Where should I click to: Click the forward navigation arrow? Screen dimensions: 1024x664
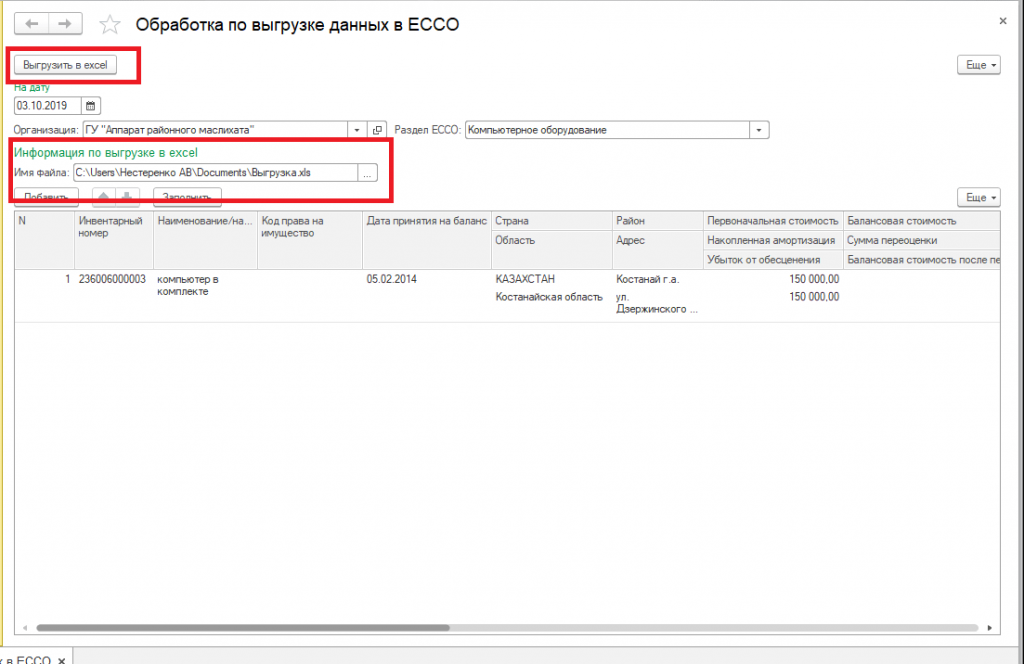click(x=65, y=23)
